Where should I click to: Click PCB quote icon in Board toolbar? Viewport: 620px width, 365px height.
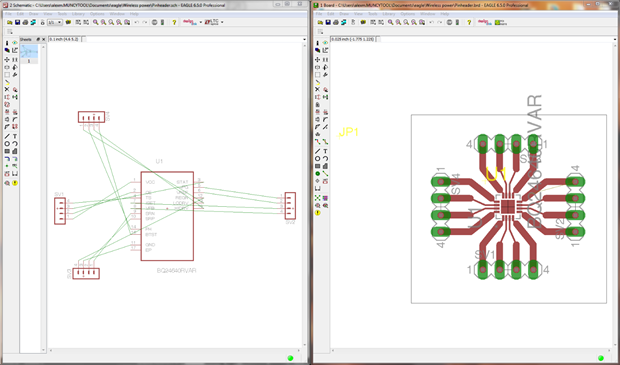501,23
